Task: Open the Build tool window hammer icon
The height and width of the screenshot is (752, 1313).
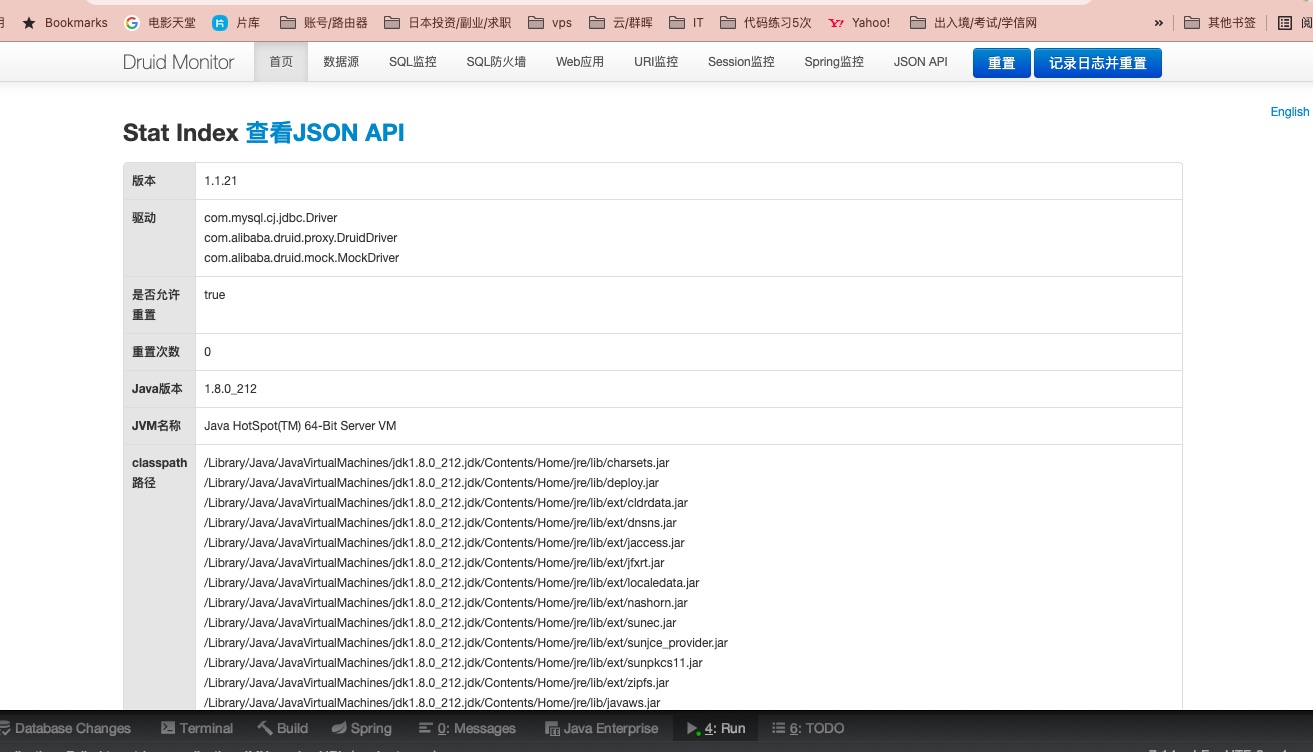Action: [x=265, y=728]
